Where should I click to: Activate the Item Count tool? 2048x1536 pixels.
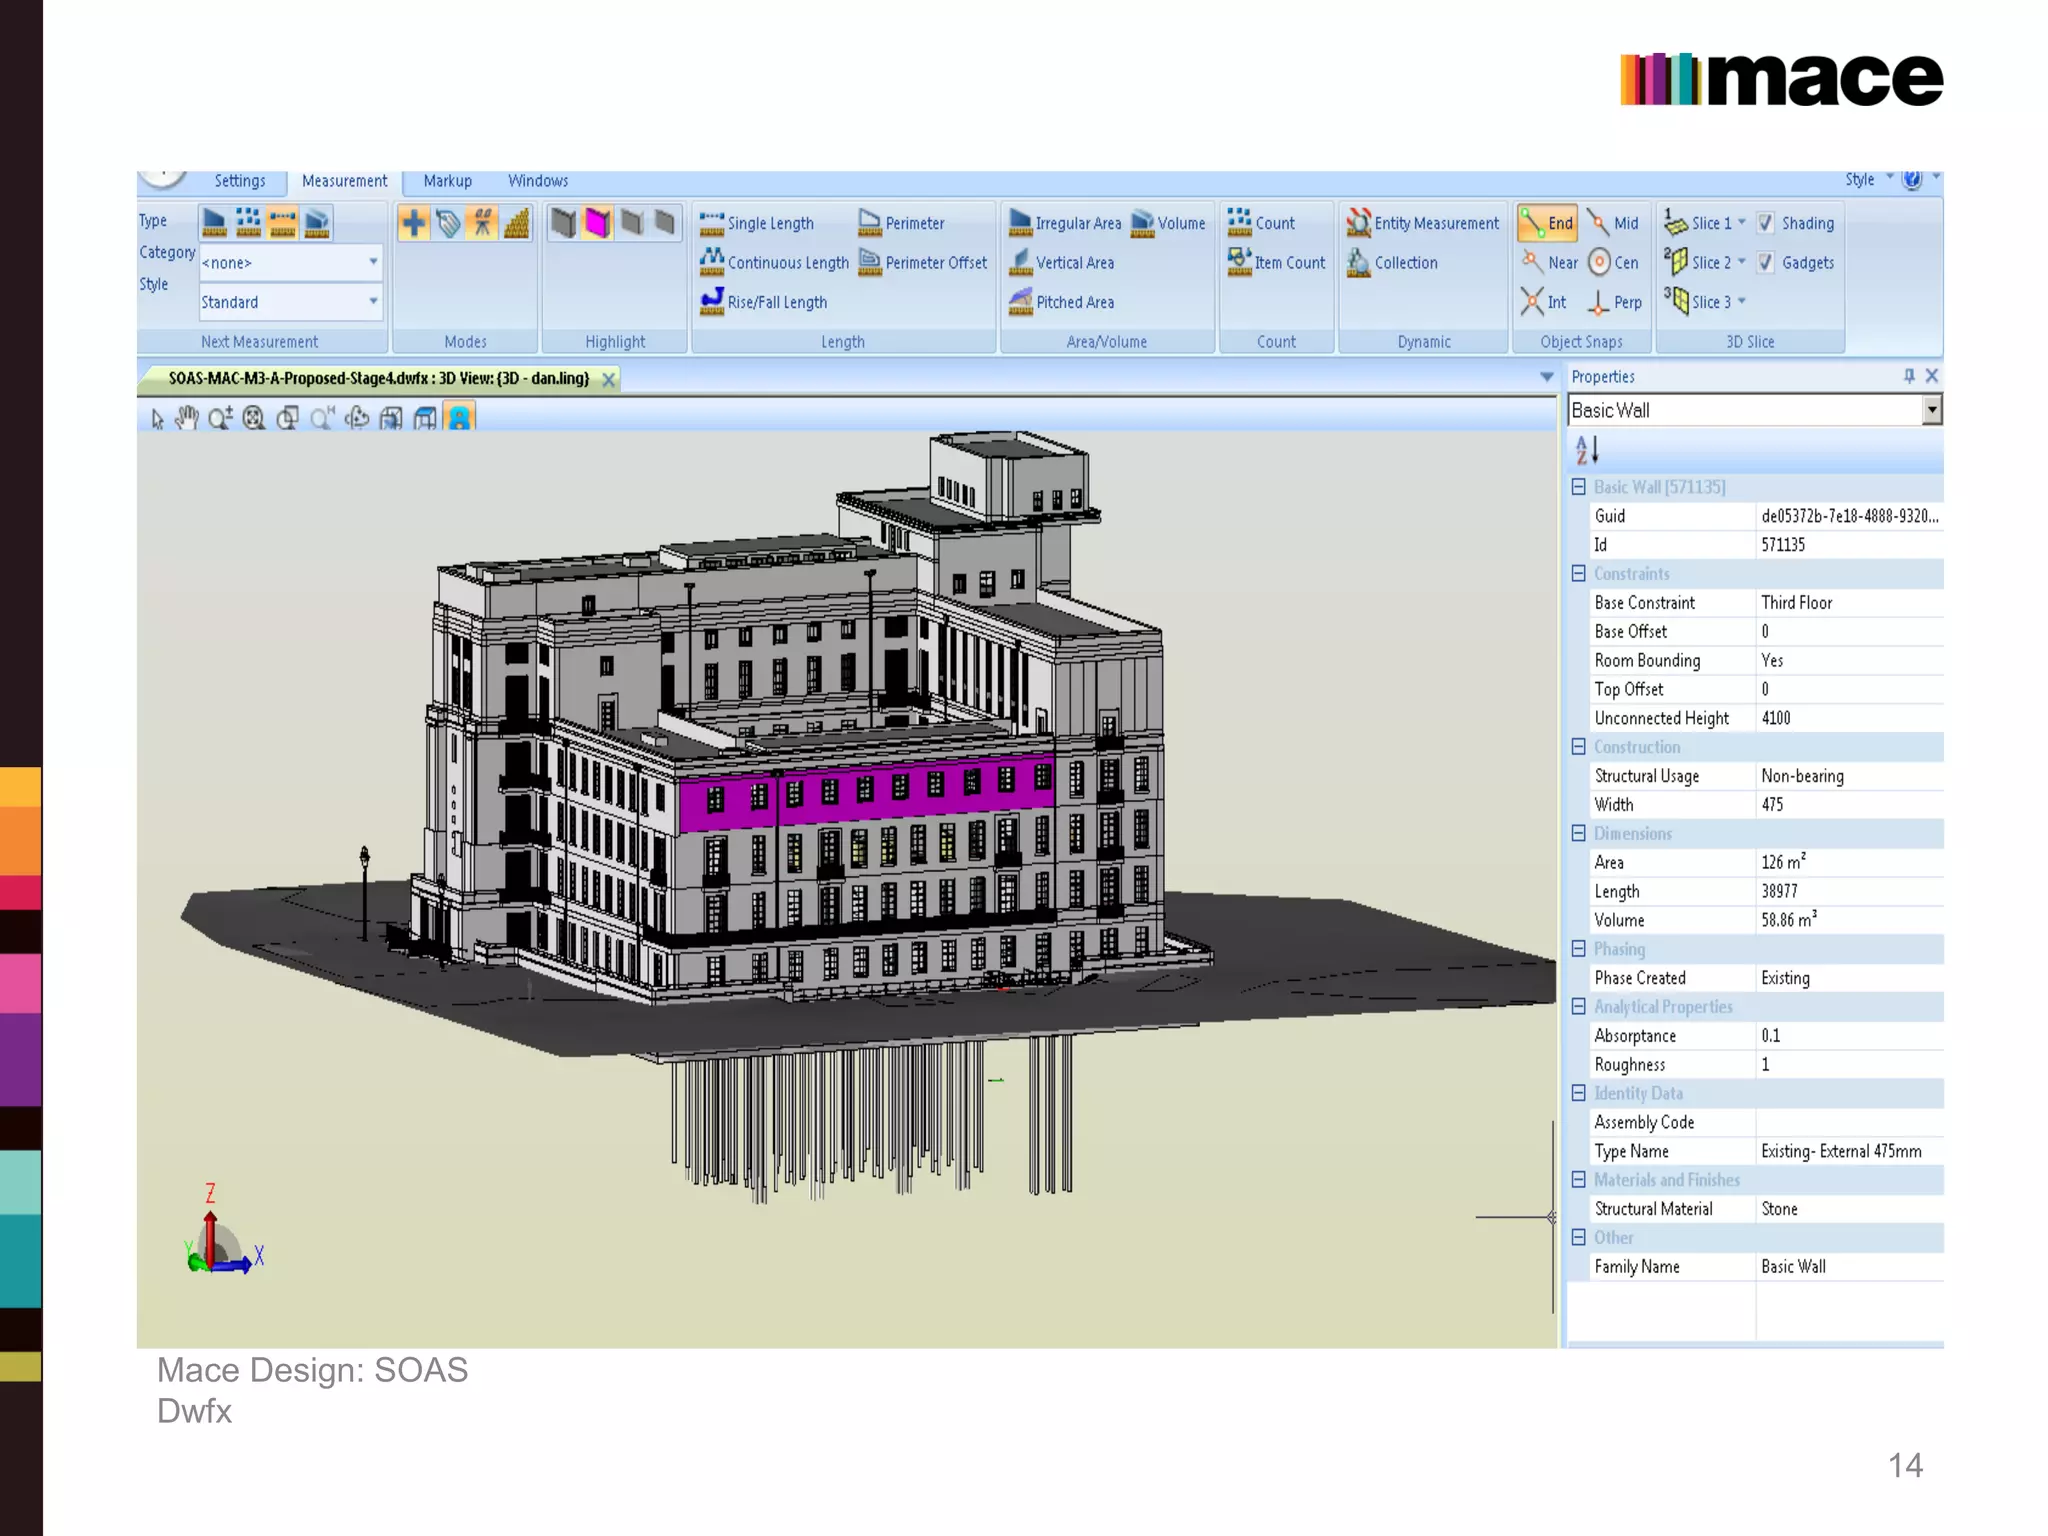point(1276,262)
